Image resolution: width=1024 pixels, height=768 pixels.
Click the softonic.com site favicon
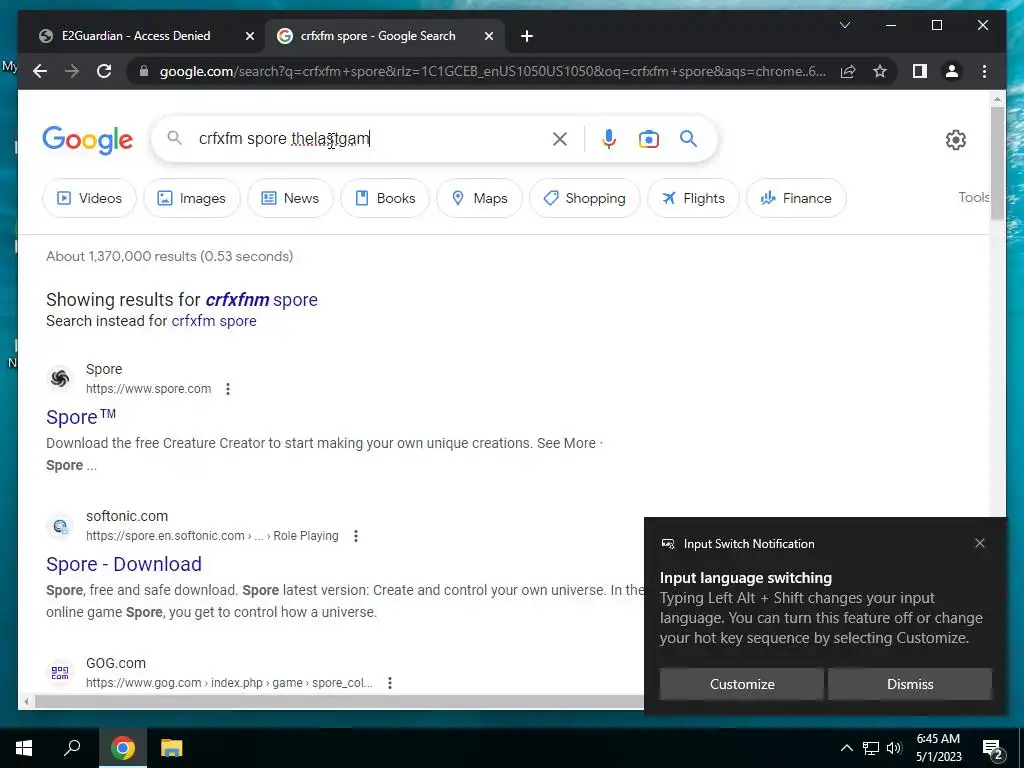point(60,526)
